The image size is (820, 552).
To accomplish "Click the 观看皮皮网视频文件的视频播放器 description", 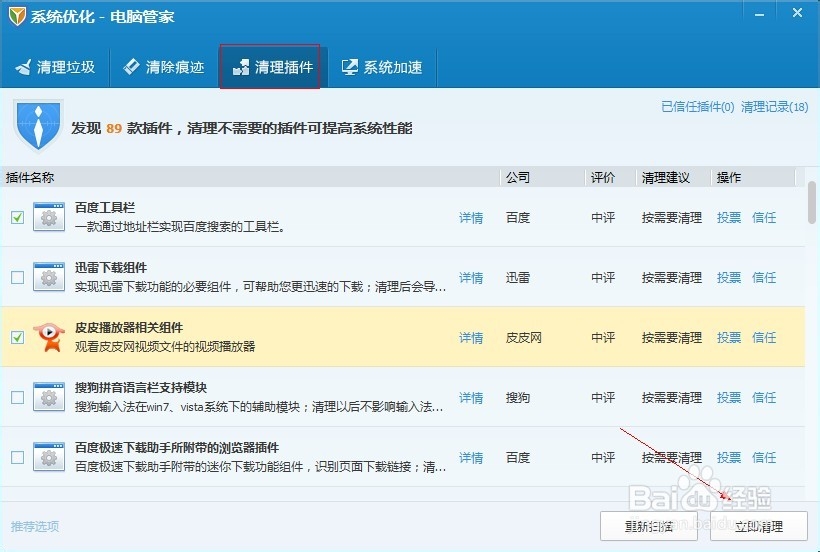I will 165,347.
